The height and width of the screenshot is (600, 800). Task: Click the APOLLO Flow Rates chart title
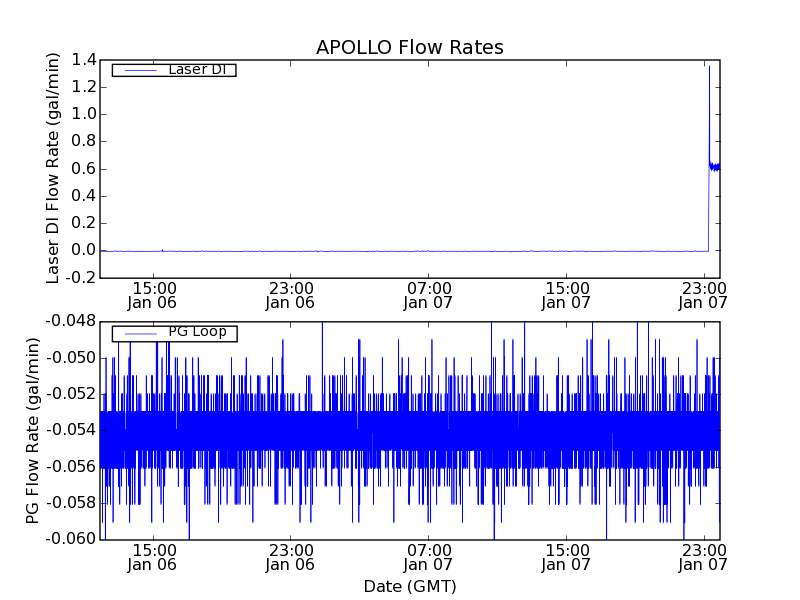[x=409, y=48]
